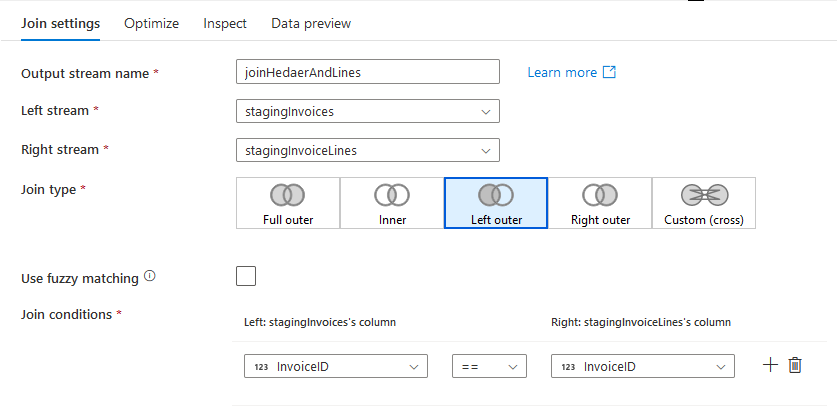
Task: Delete the join condition with trash icon
Action: (795, 365)
